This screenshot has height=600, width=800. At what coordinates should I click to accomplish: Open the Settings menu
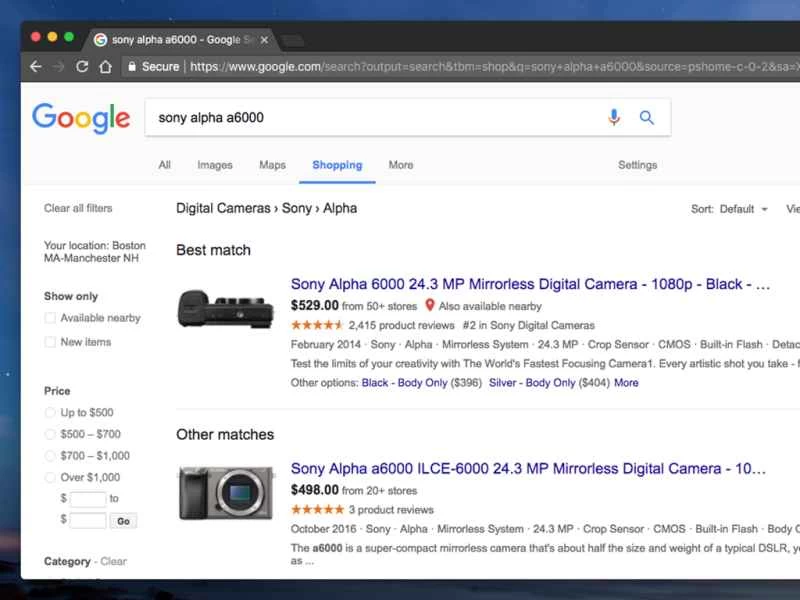coord(637,165)
